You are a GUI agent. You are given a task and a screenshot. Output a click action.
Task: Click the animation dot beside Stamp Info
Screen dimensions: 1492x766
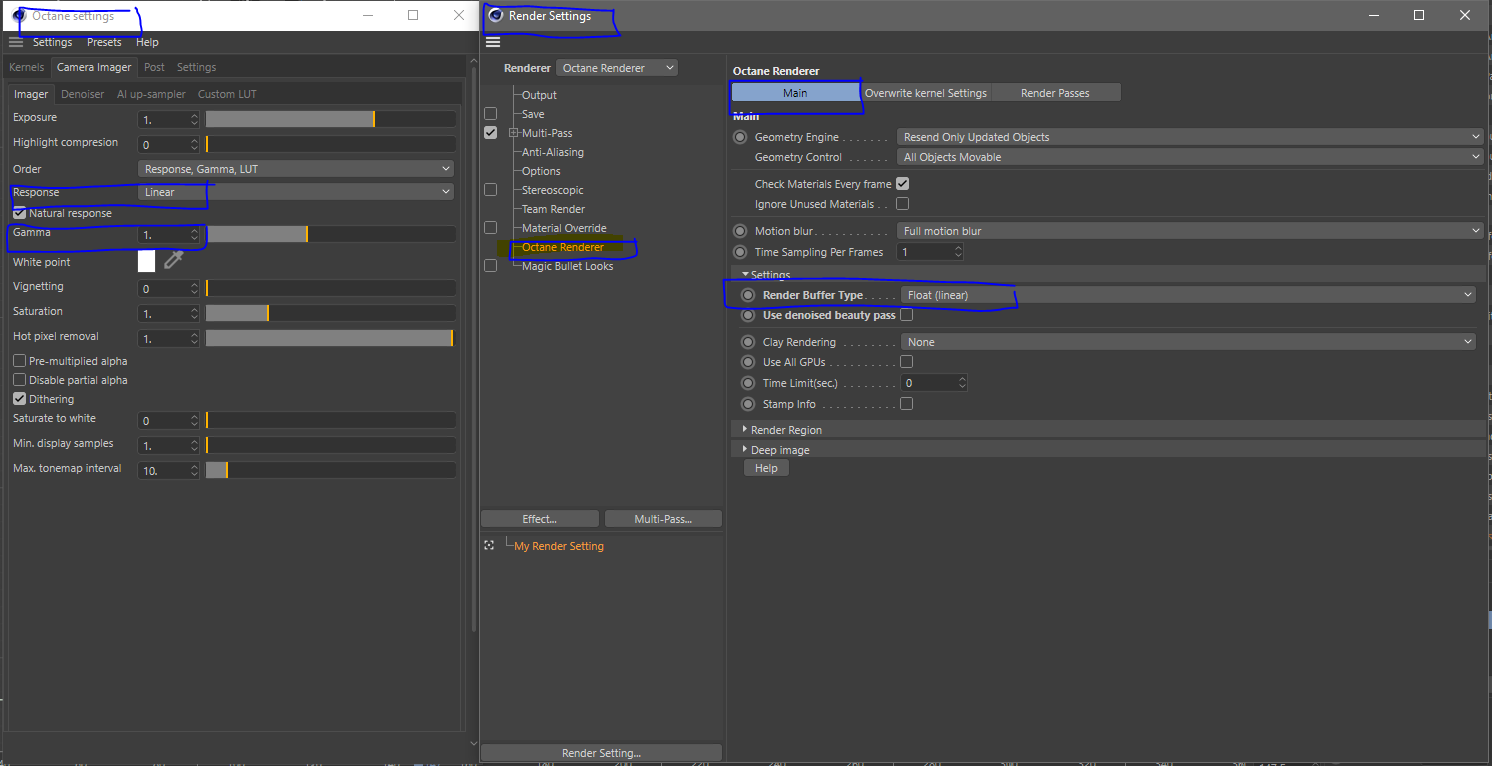pyautogui.click(x=748, y=404)
